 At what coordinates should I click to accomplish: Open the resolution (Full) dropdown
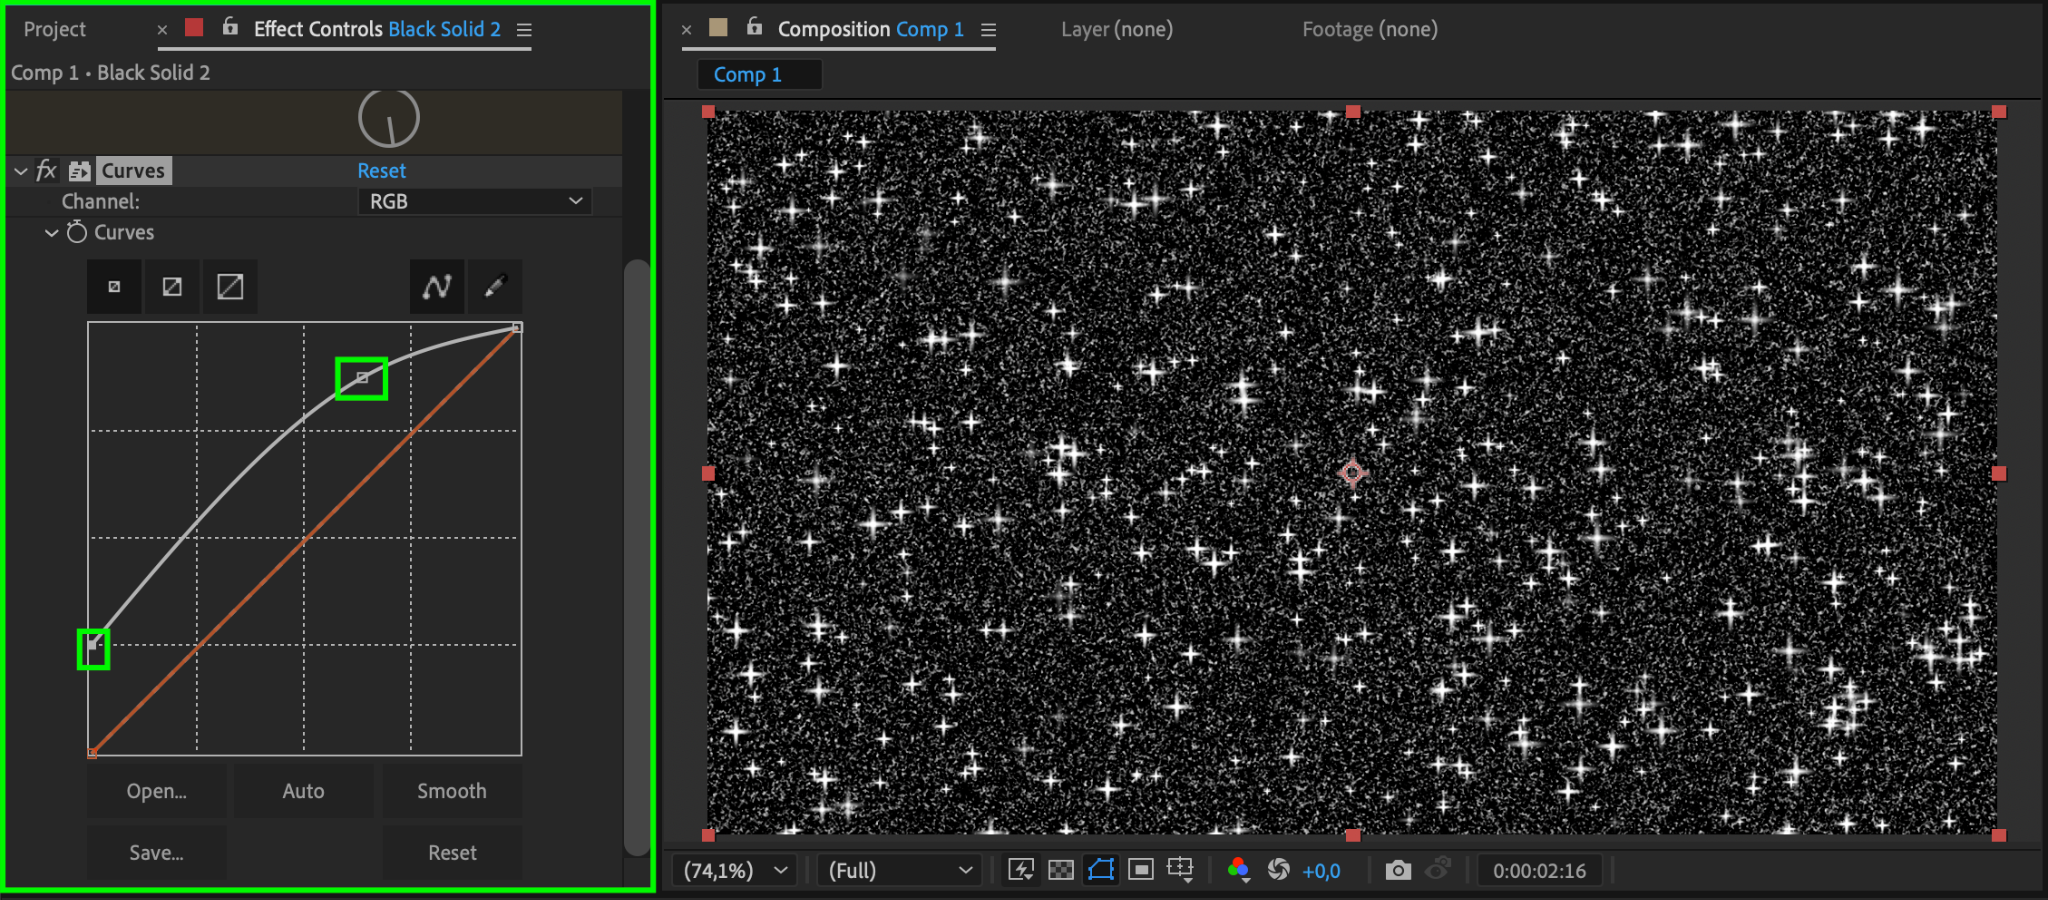tap(899, 871)
